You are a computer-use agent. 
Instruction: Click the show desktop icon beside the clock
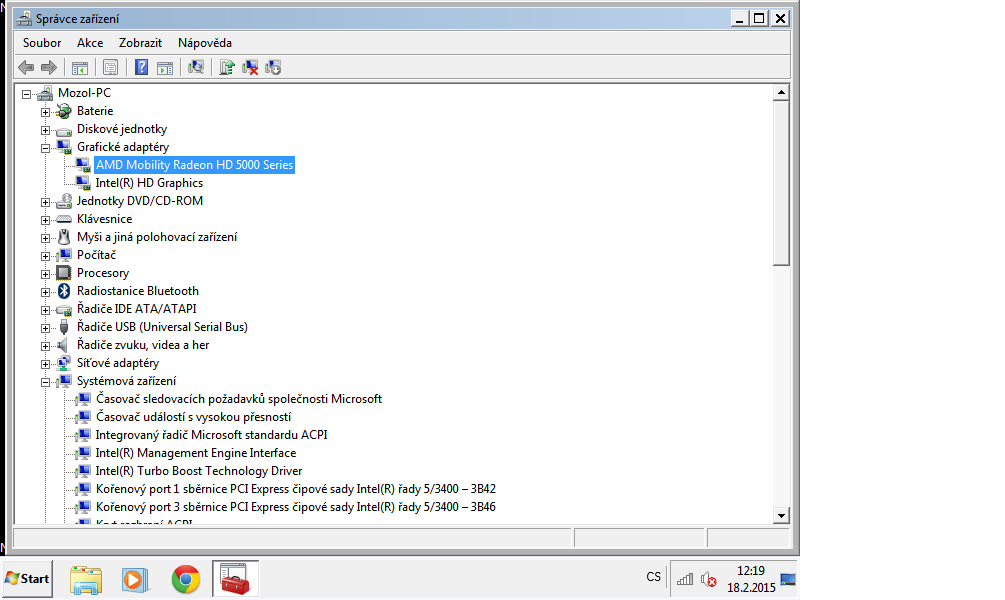[x=788, y=579]
